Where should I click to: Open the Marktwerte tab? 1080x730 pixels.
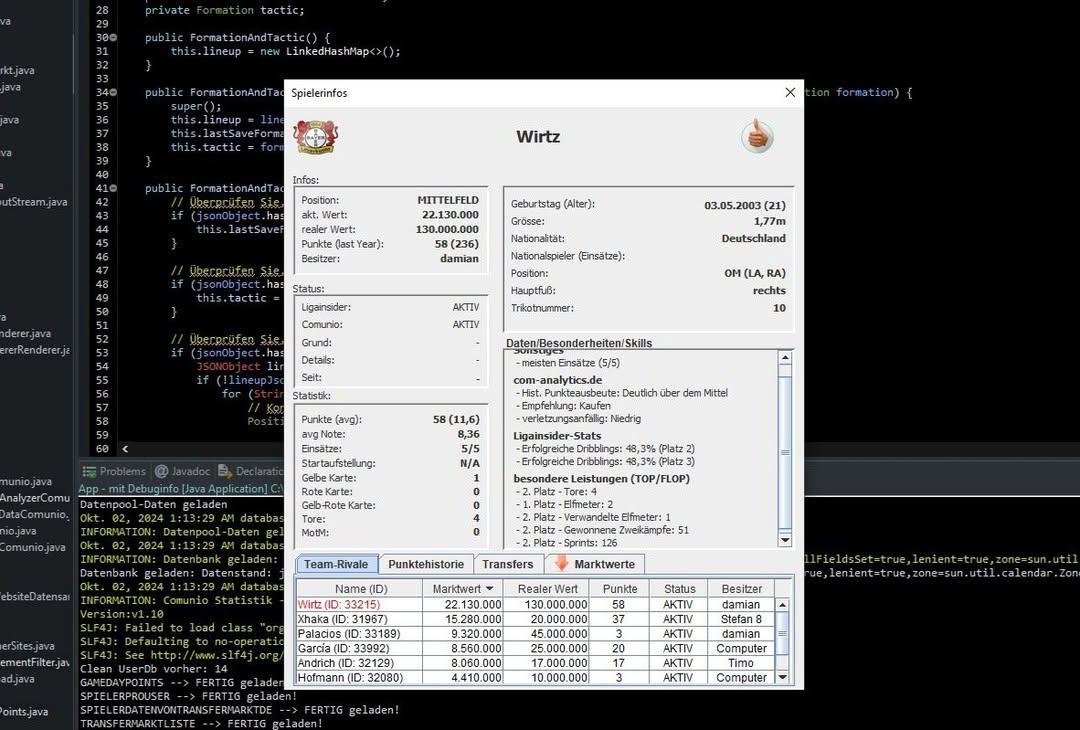595,564
